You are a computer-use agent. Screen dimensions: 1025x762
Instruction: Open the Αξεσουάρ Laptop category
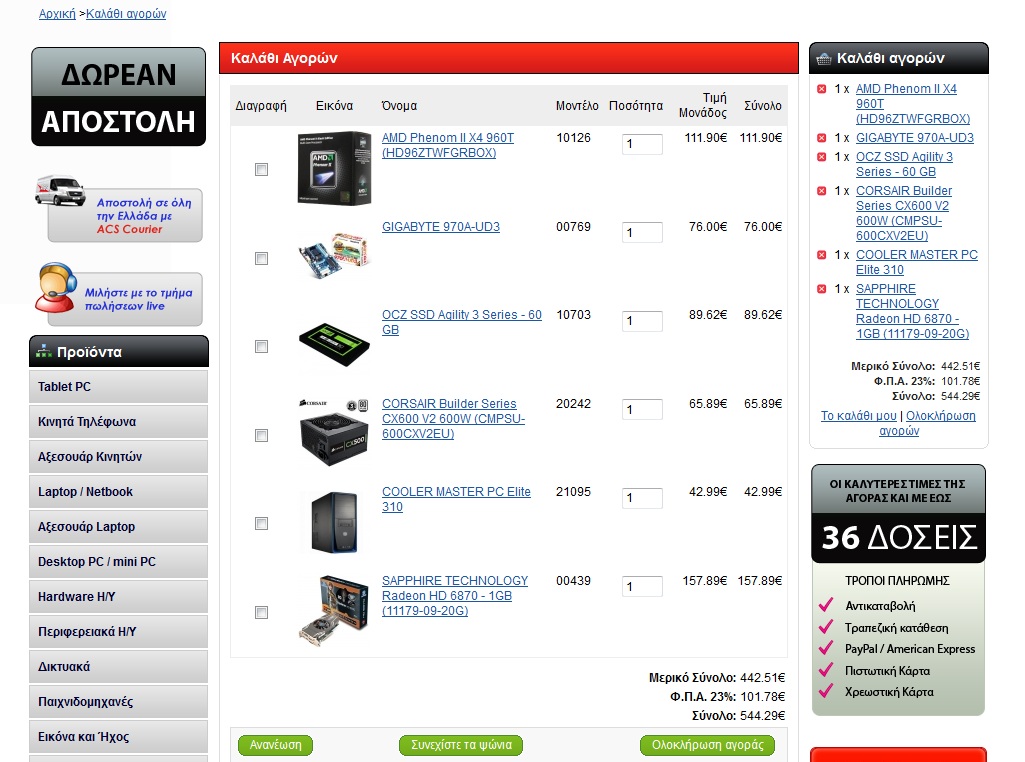click(x=118, y=527)
